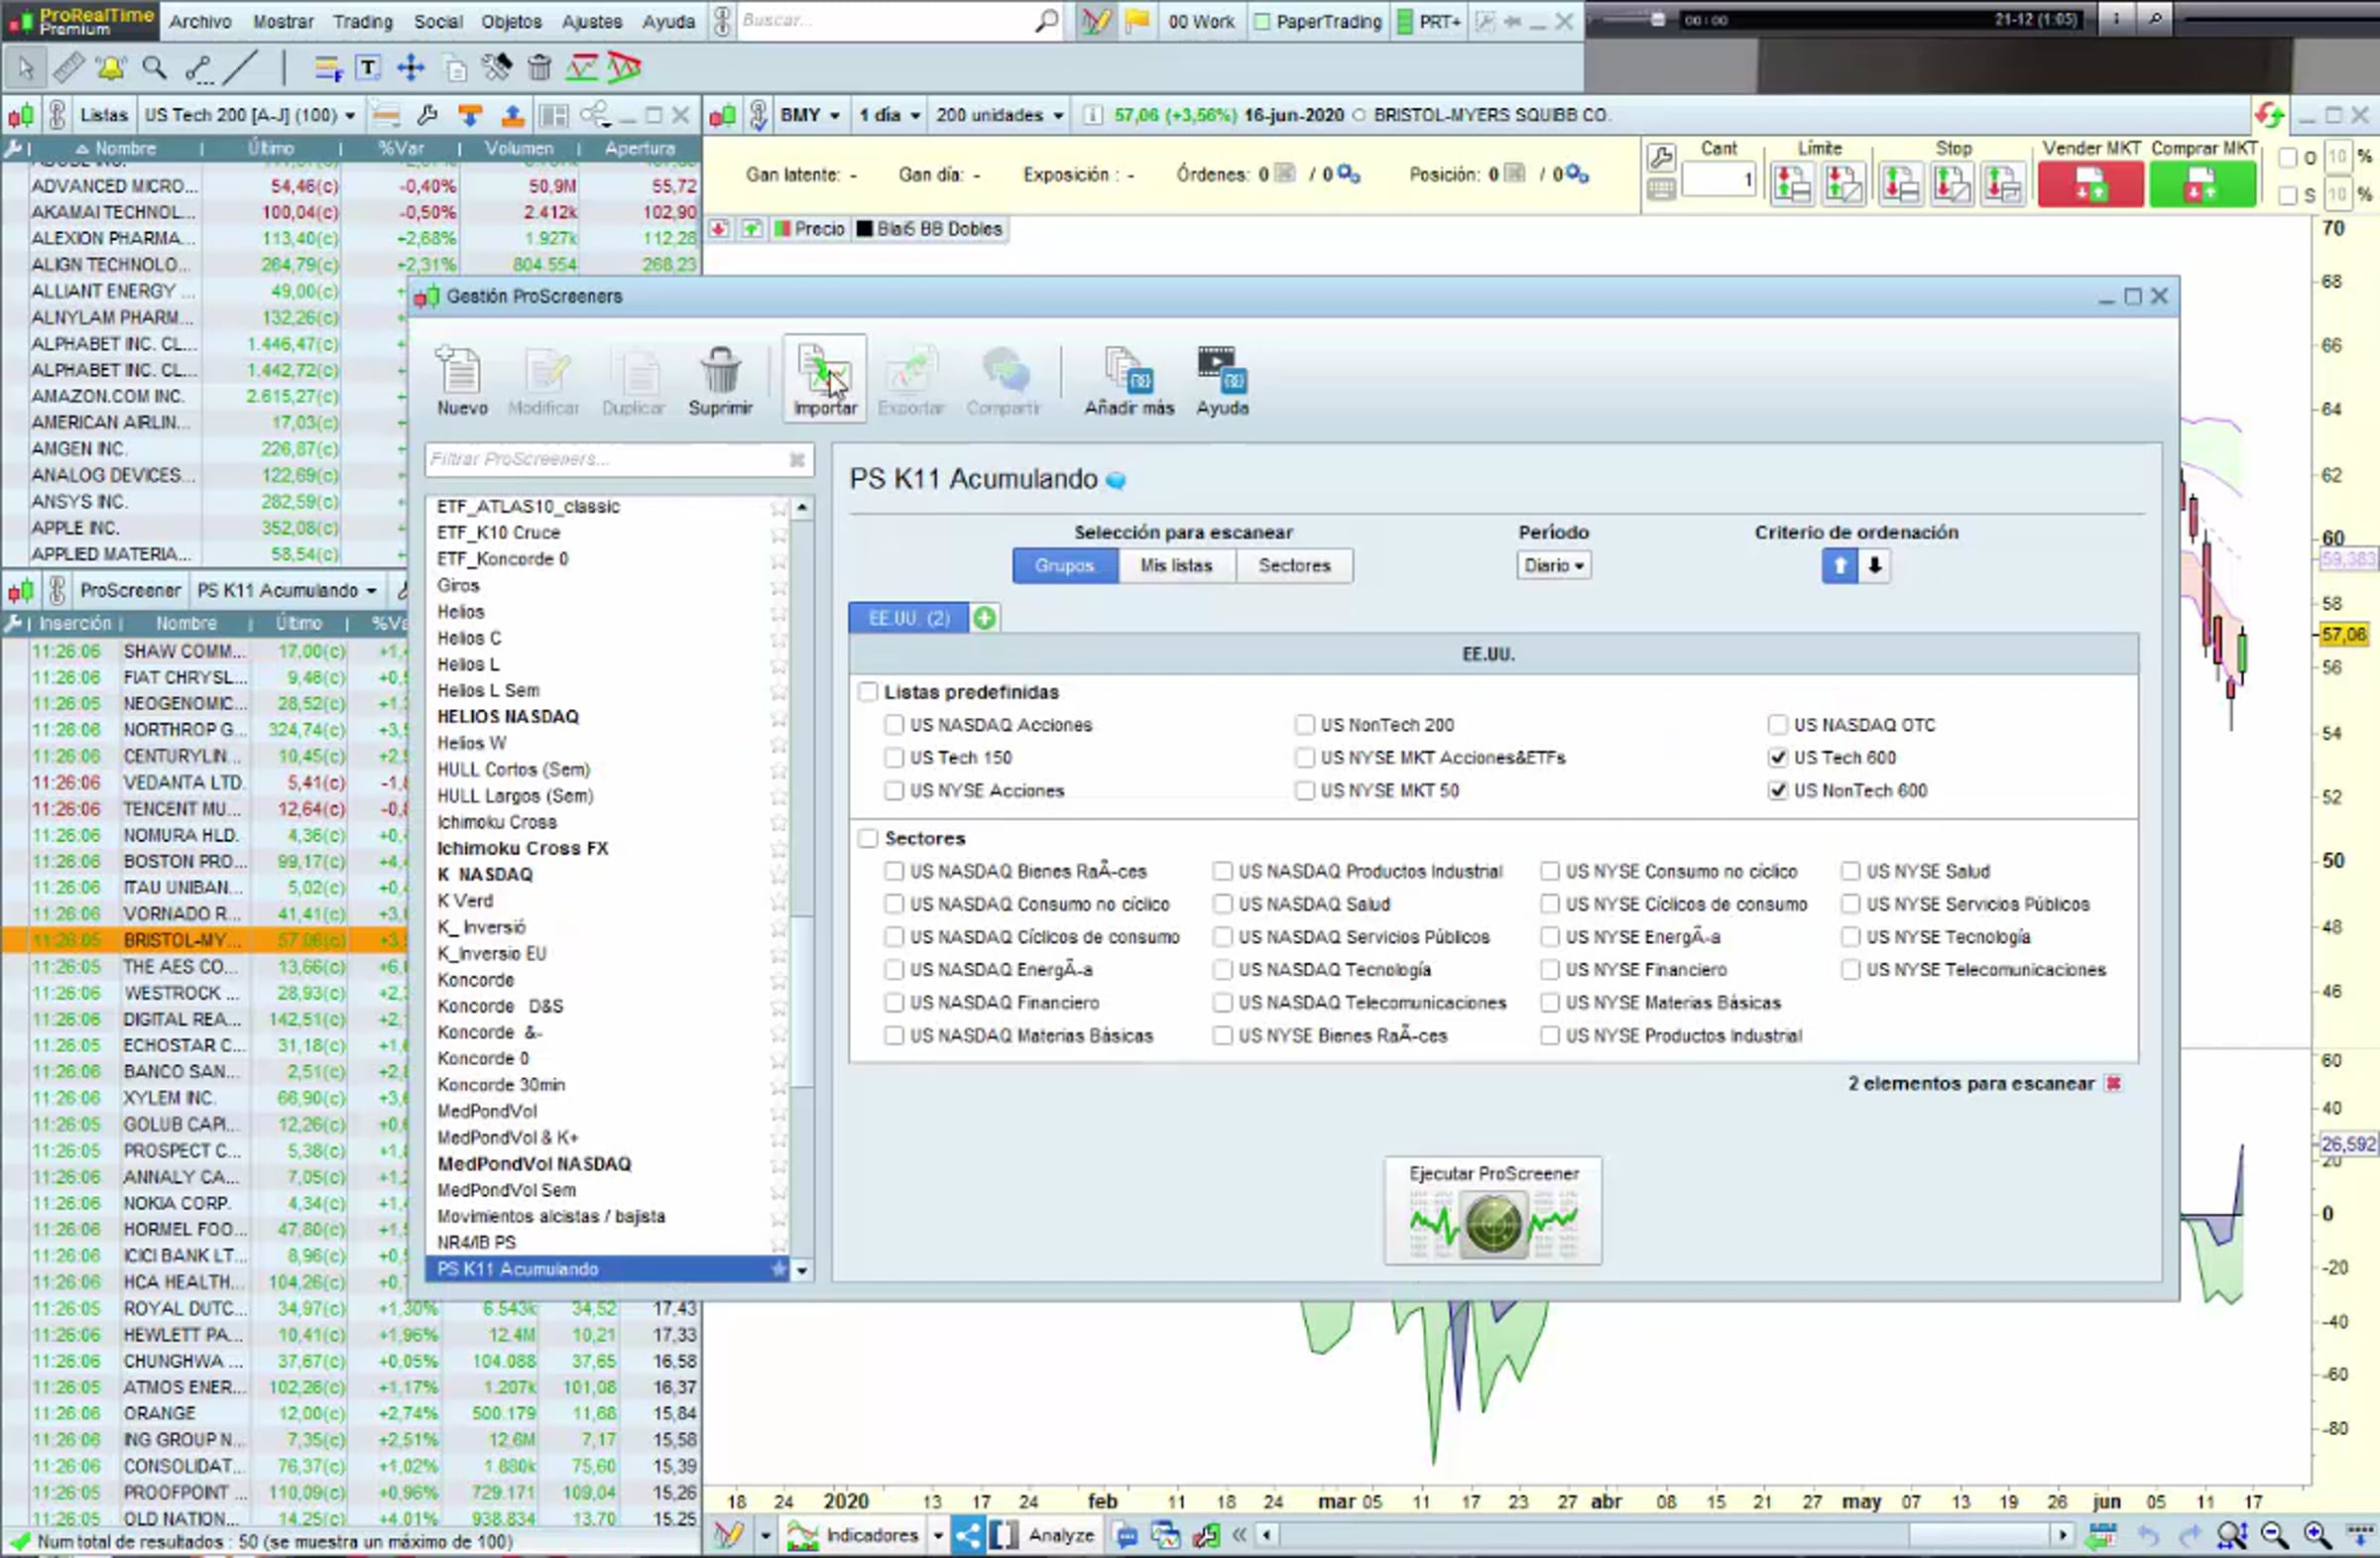Check US NASDAQ Acciones

pos(894,725)
